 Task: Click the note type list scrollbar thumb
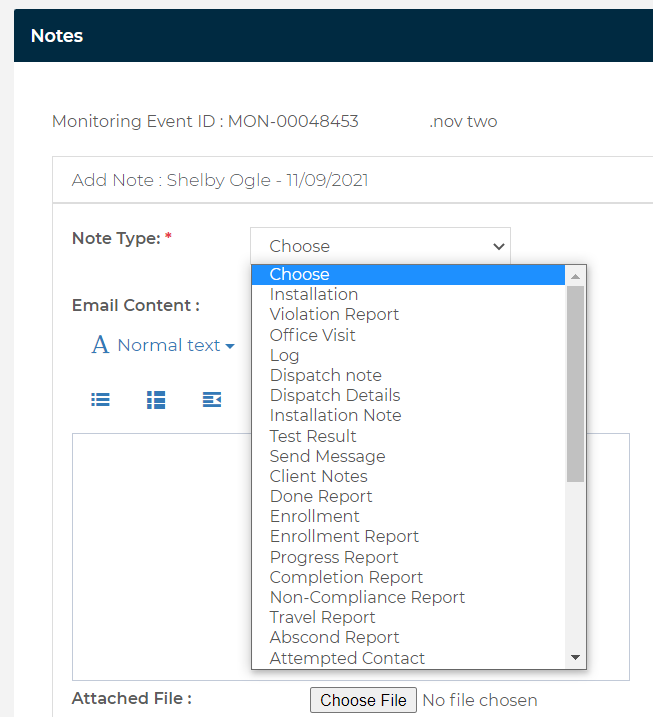pos(575,384)
